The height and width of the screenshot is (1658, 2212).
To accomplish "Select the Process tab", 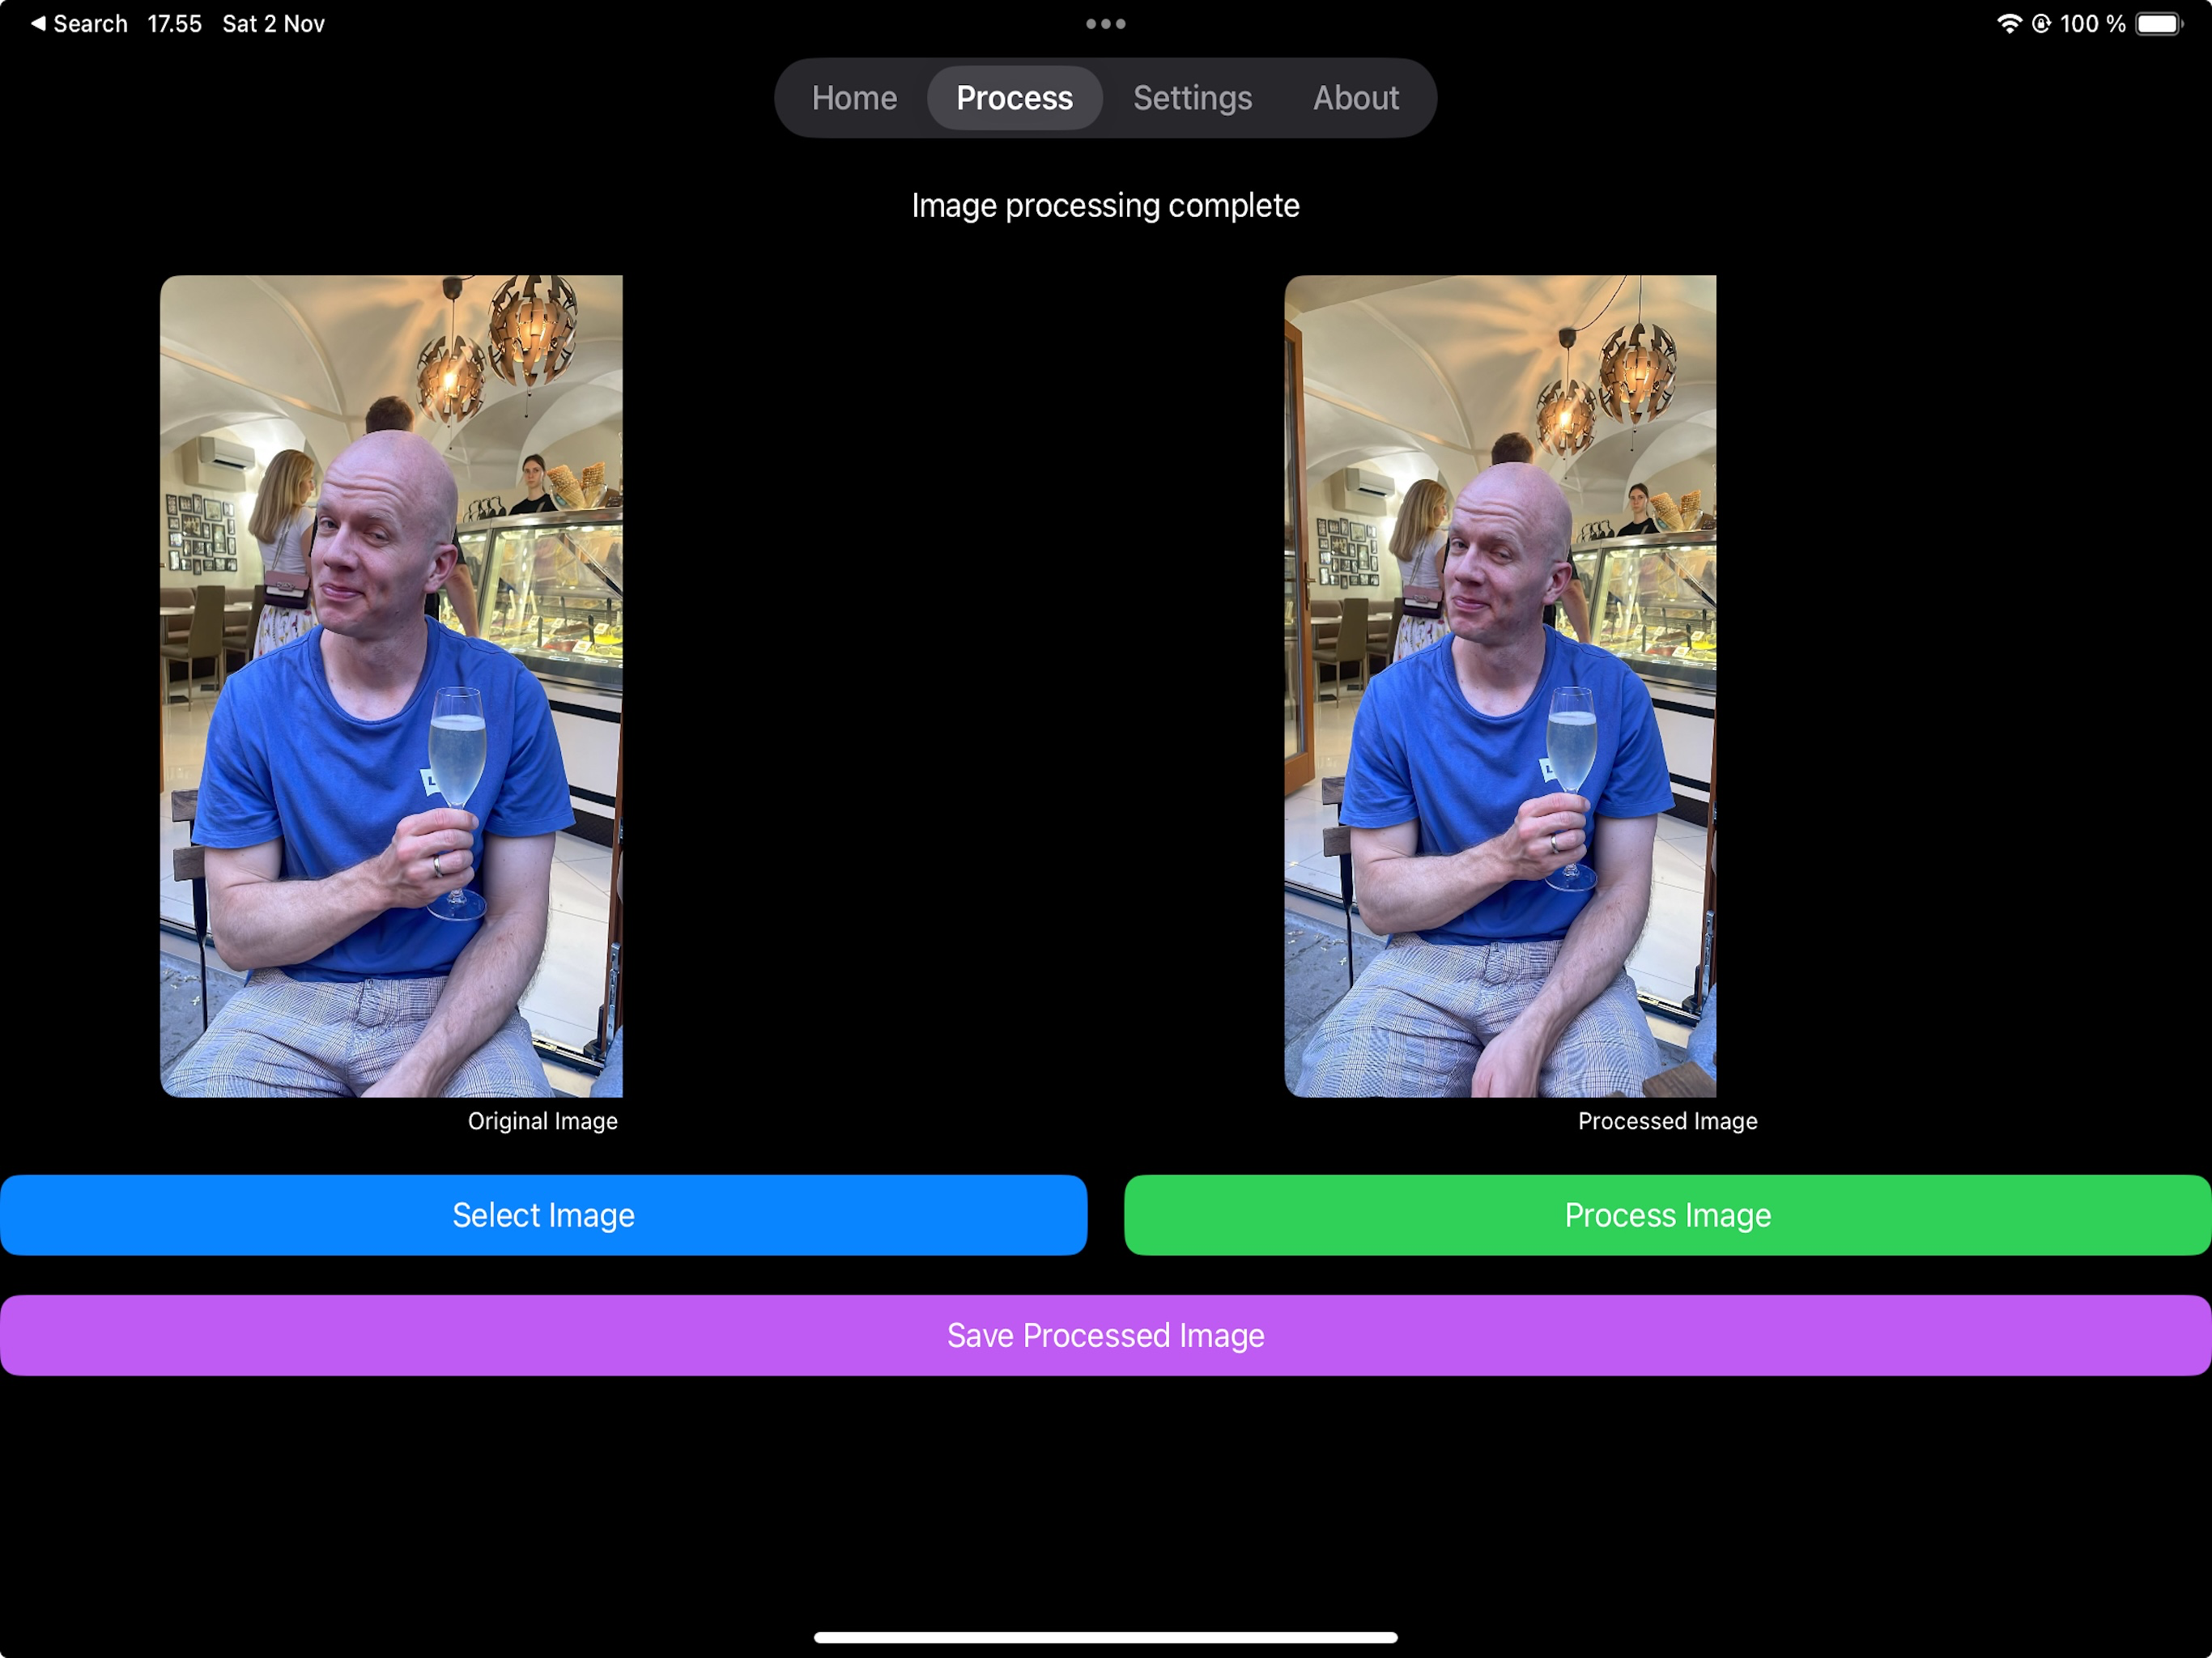I will click(x=1014, y=98).
